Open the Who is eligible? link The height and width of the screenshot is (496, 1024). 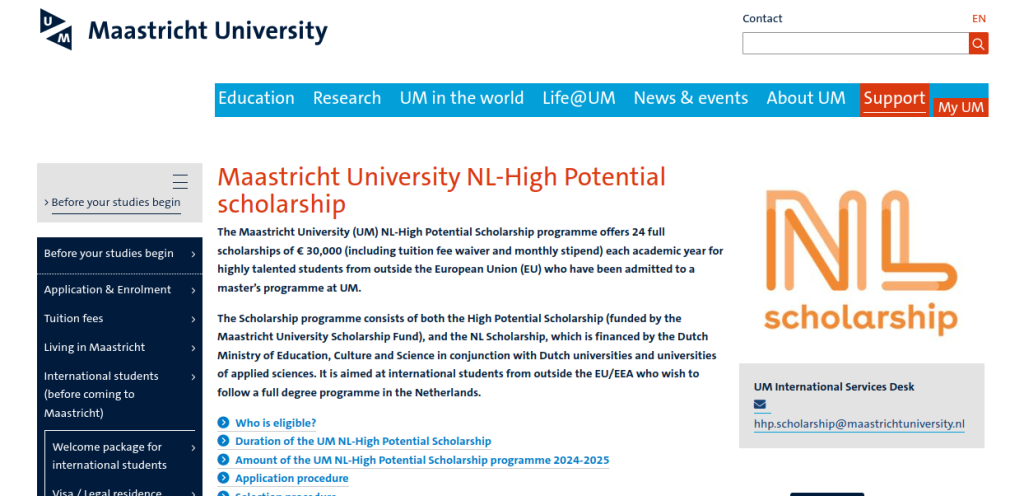[x=276, y=422]
